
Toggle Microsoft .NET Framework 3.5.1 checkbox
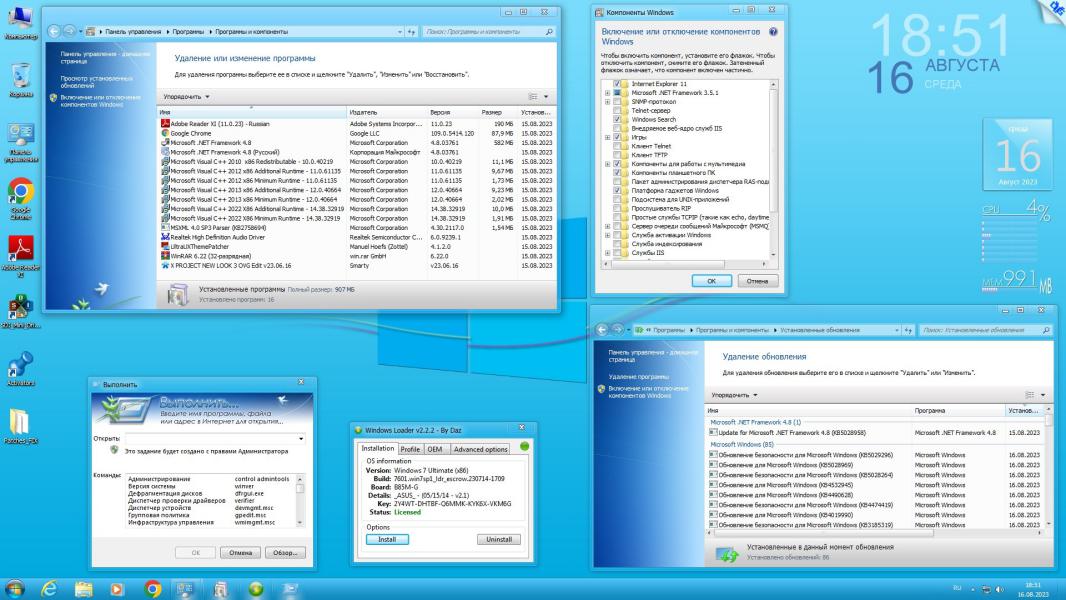(617, 92)
